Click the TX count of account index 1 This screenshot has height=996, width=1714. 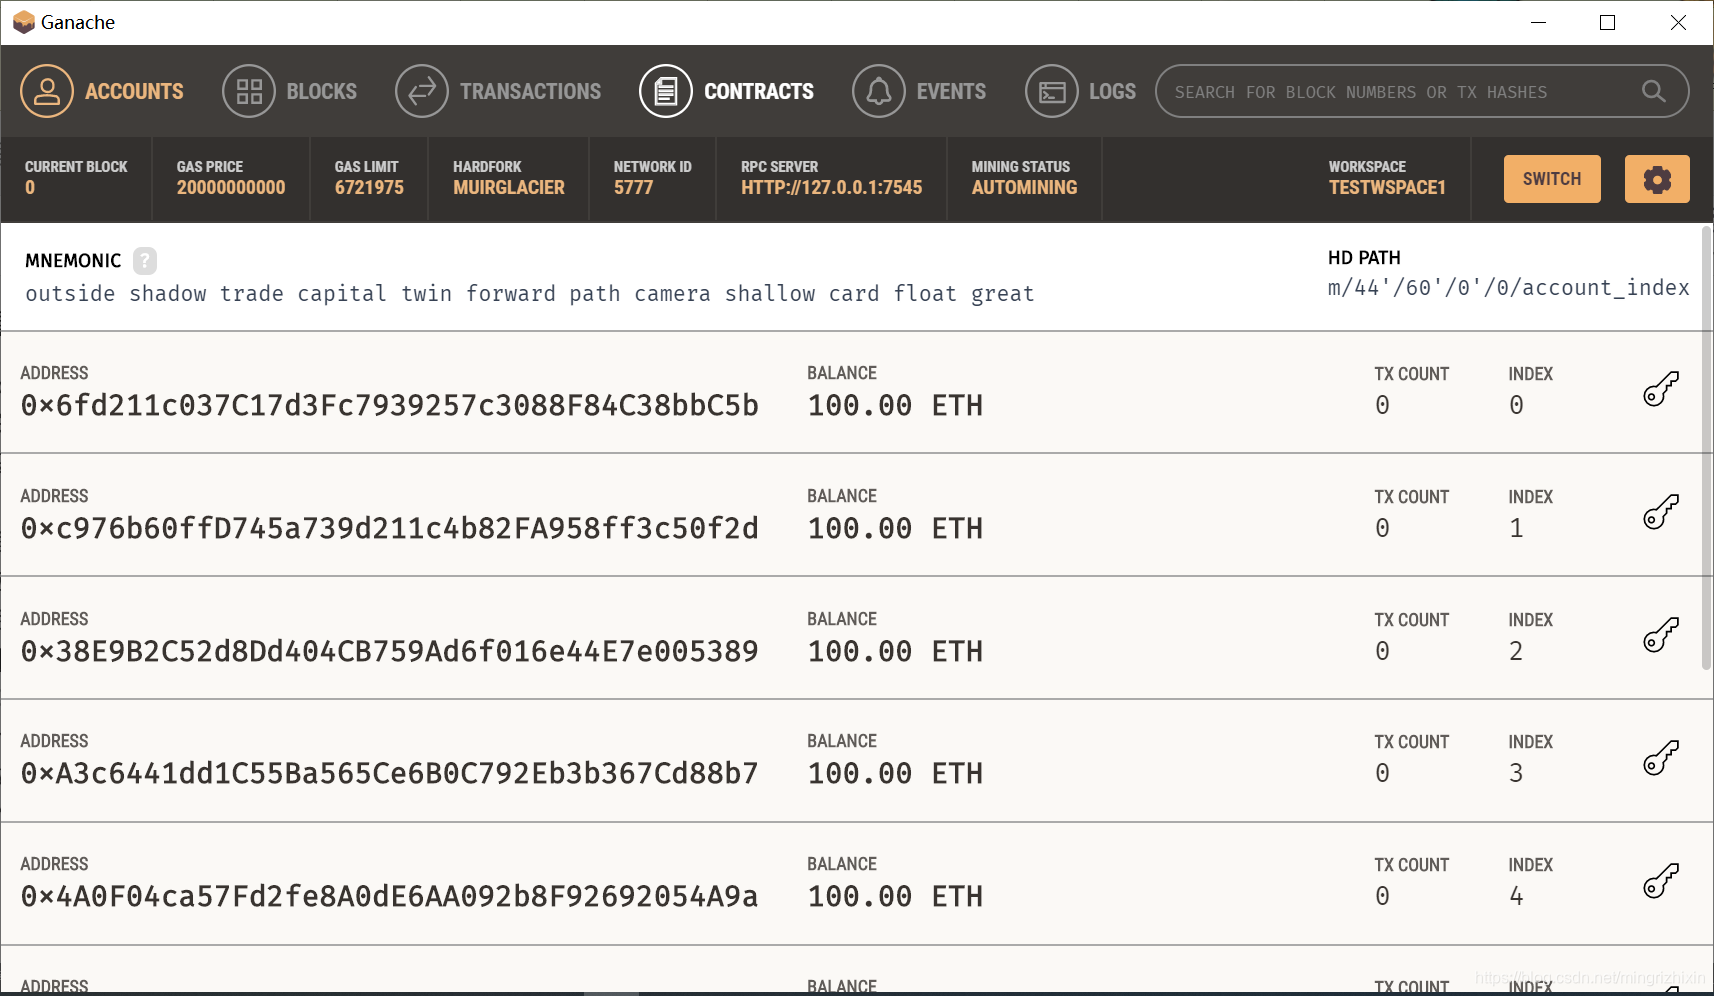pyautogui.click(x=1382, y=528)
